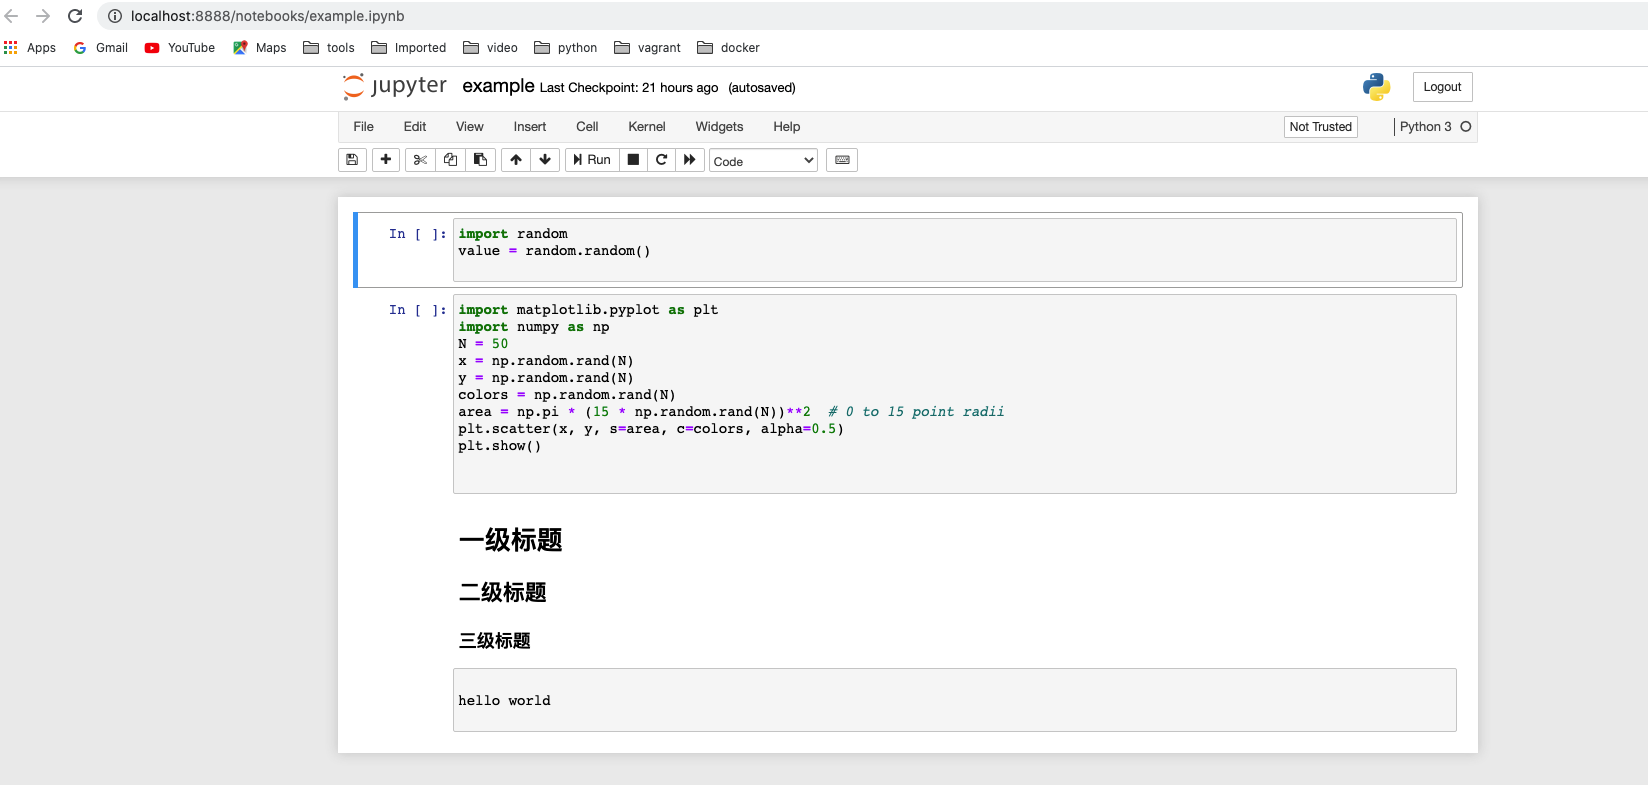Viewport: 1648px width, 785px height.
Task: Select the 三级标题 heading
Action: (x=495, y=641)
